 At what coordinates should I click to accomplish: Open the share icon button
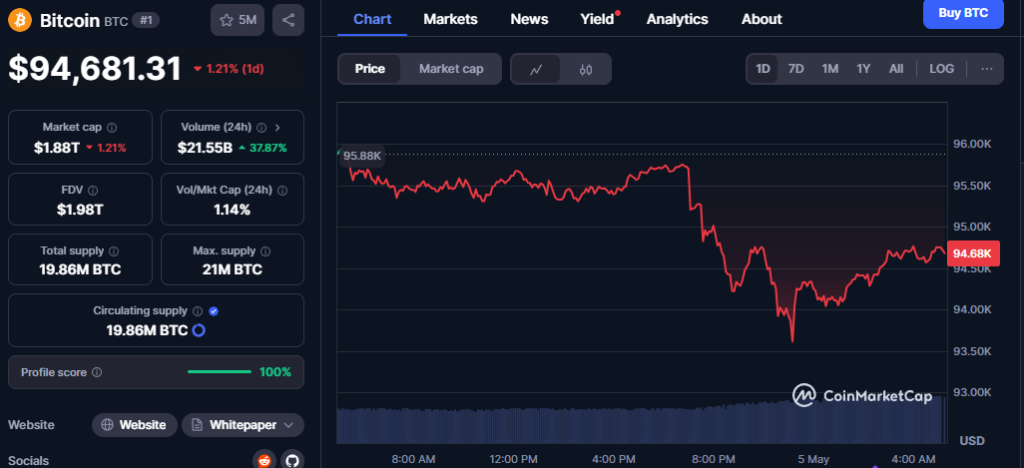[288, 20]
